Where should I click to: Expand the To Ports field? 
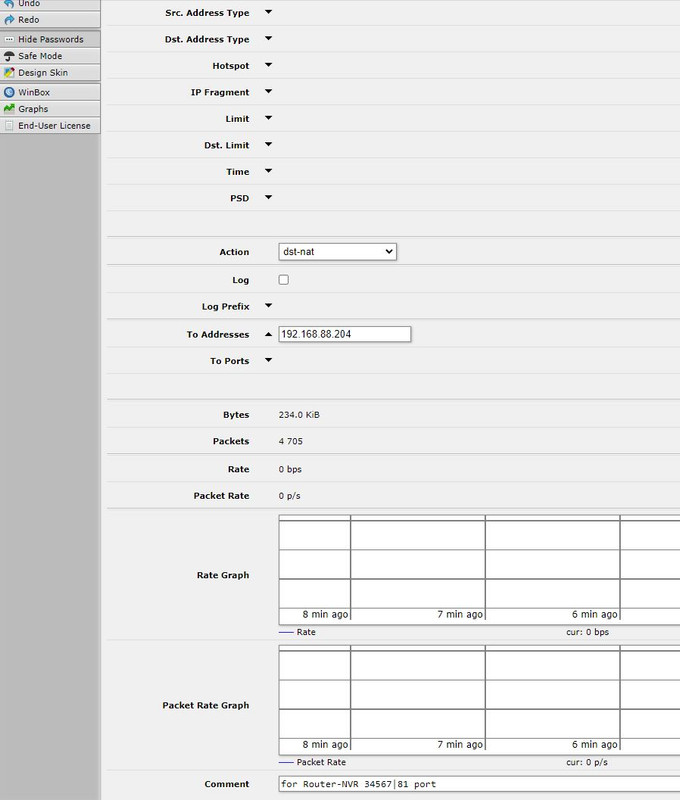[x=268, y=361]
